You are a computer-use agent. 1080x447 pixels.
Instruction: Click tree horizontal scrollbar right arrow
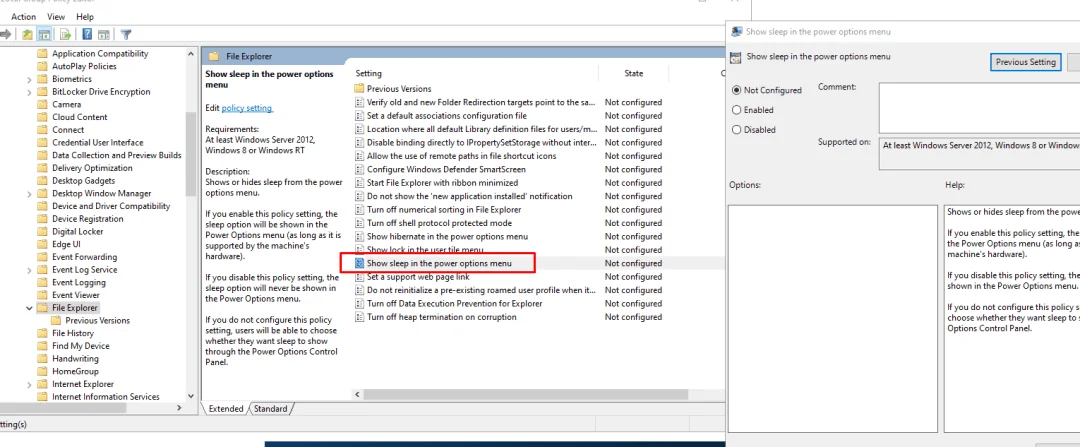pyautogui.click(x=178, y=408)
